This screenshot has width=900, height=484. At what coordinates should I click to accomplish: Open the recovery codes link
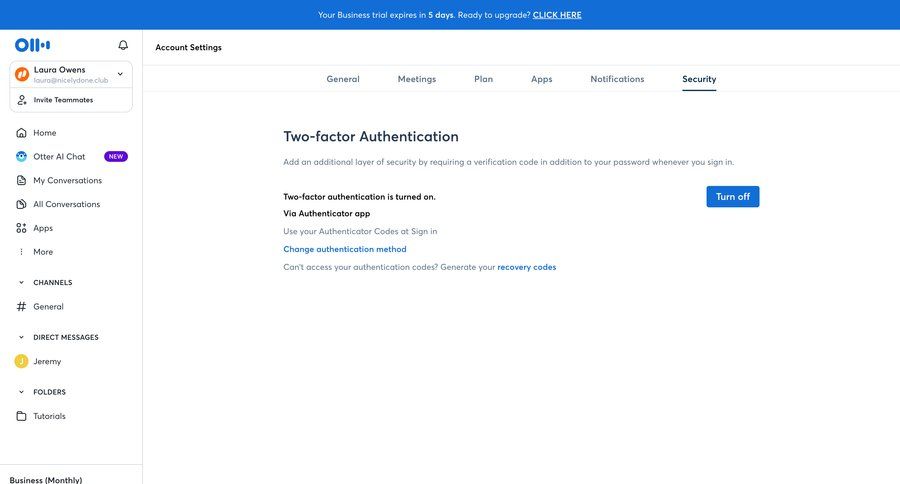[x=526, y=267]
